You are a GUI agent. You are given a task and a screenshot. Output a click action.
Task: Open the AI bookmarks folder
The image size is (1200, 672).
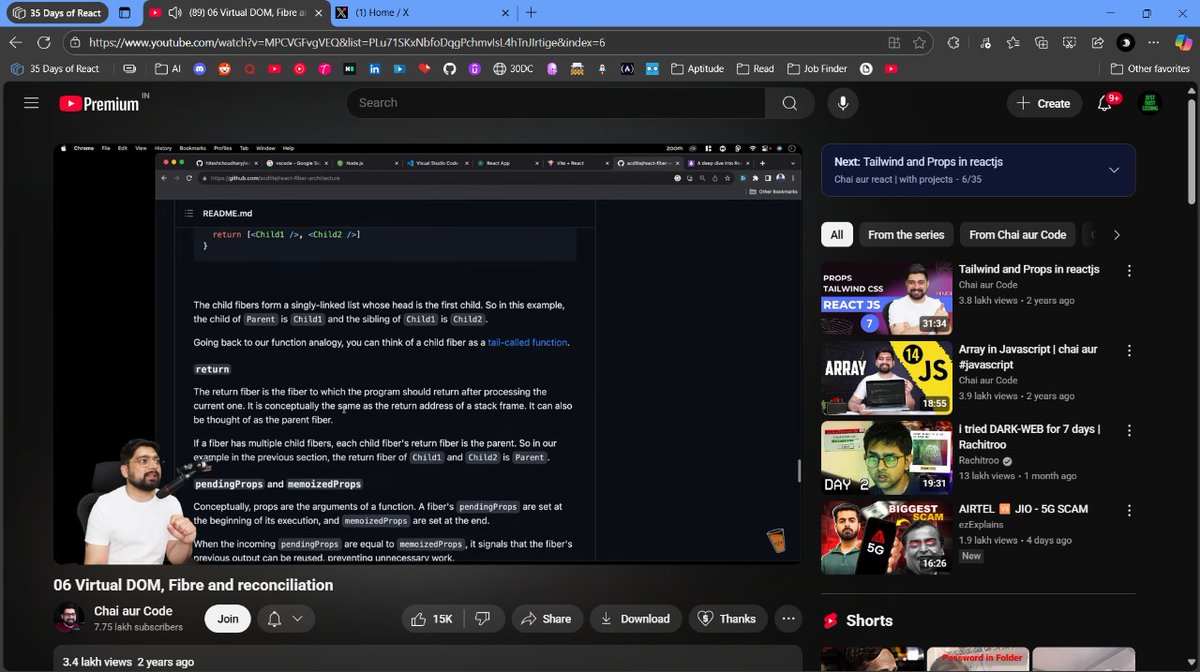tap(168, 69)
